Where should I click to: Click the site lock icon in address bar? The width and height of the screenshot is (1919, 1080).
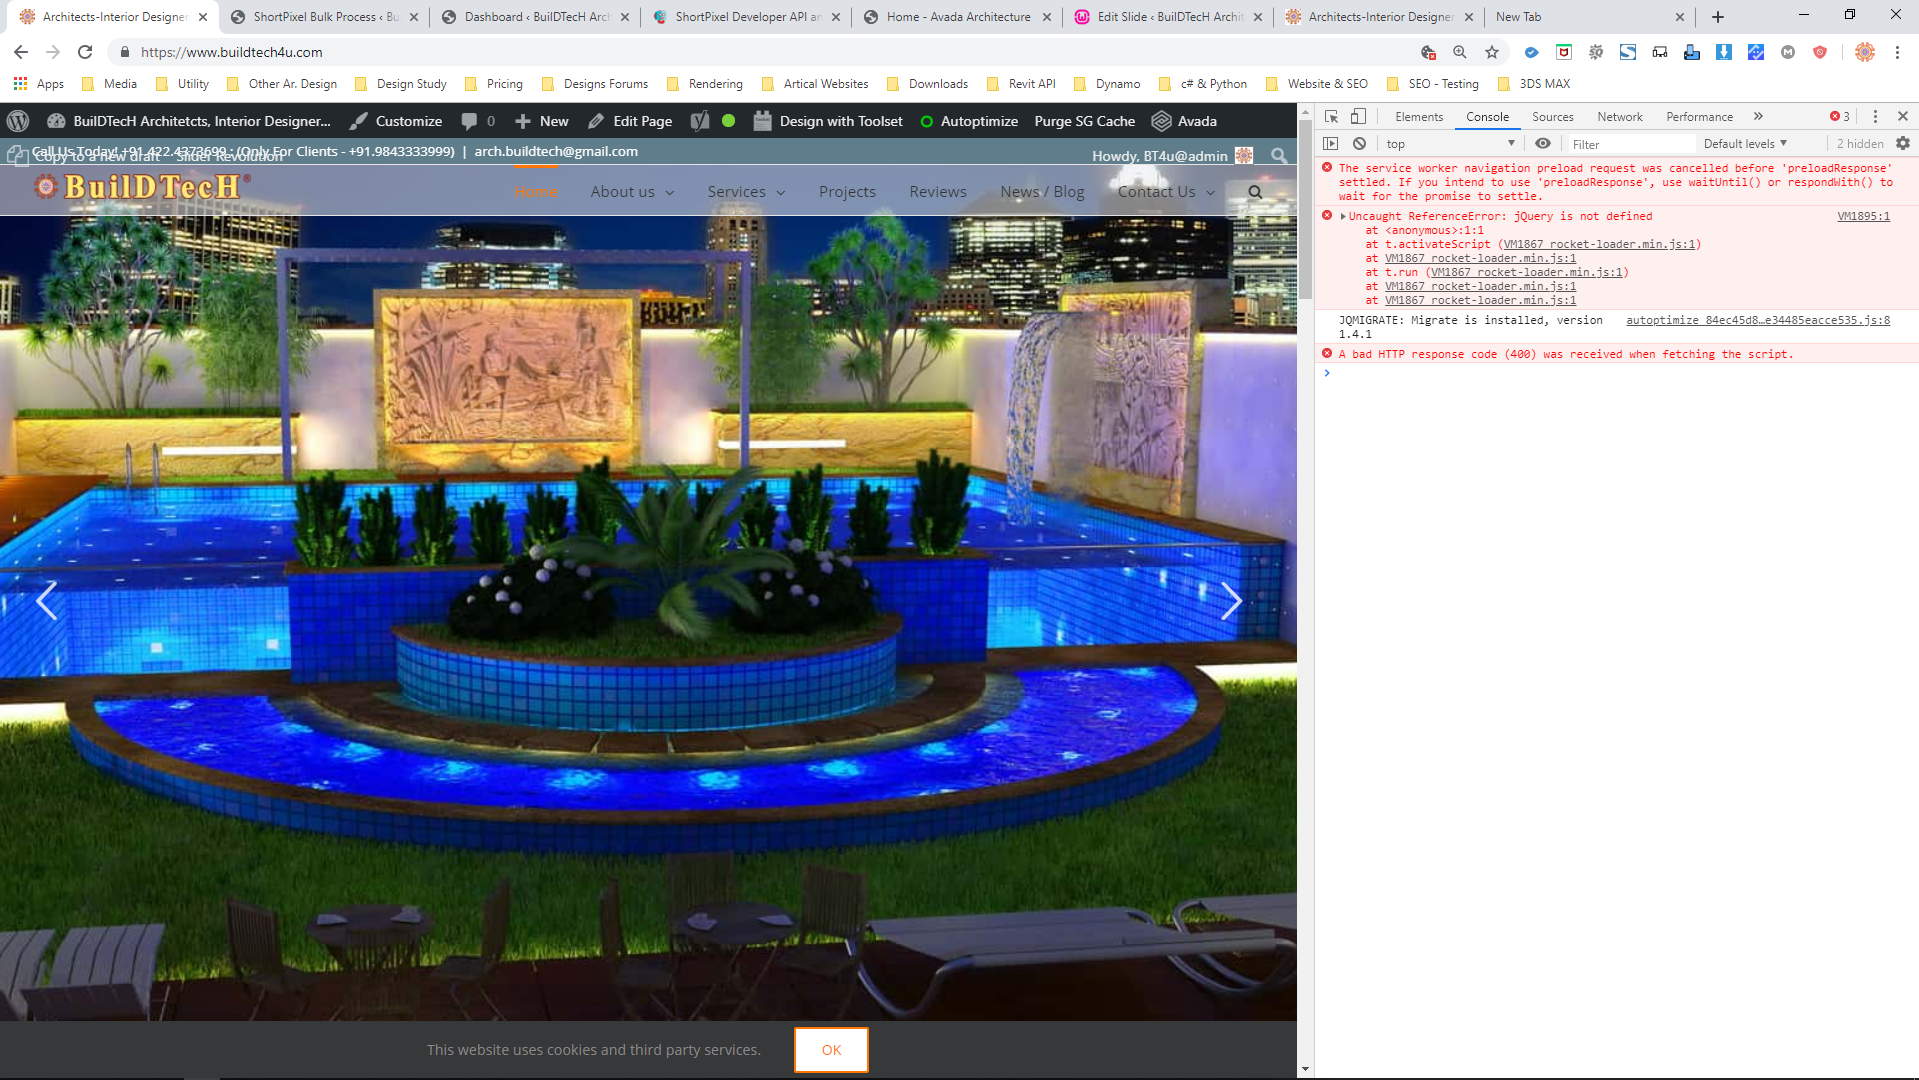pyautogui.click(x=125, y=52)
